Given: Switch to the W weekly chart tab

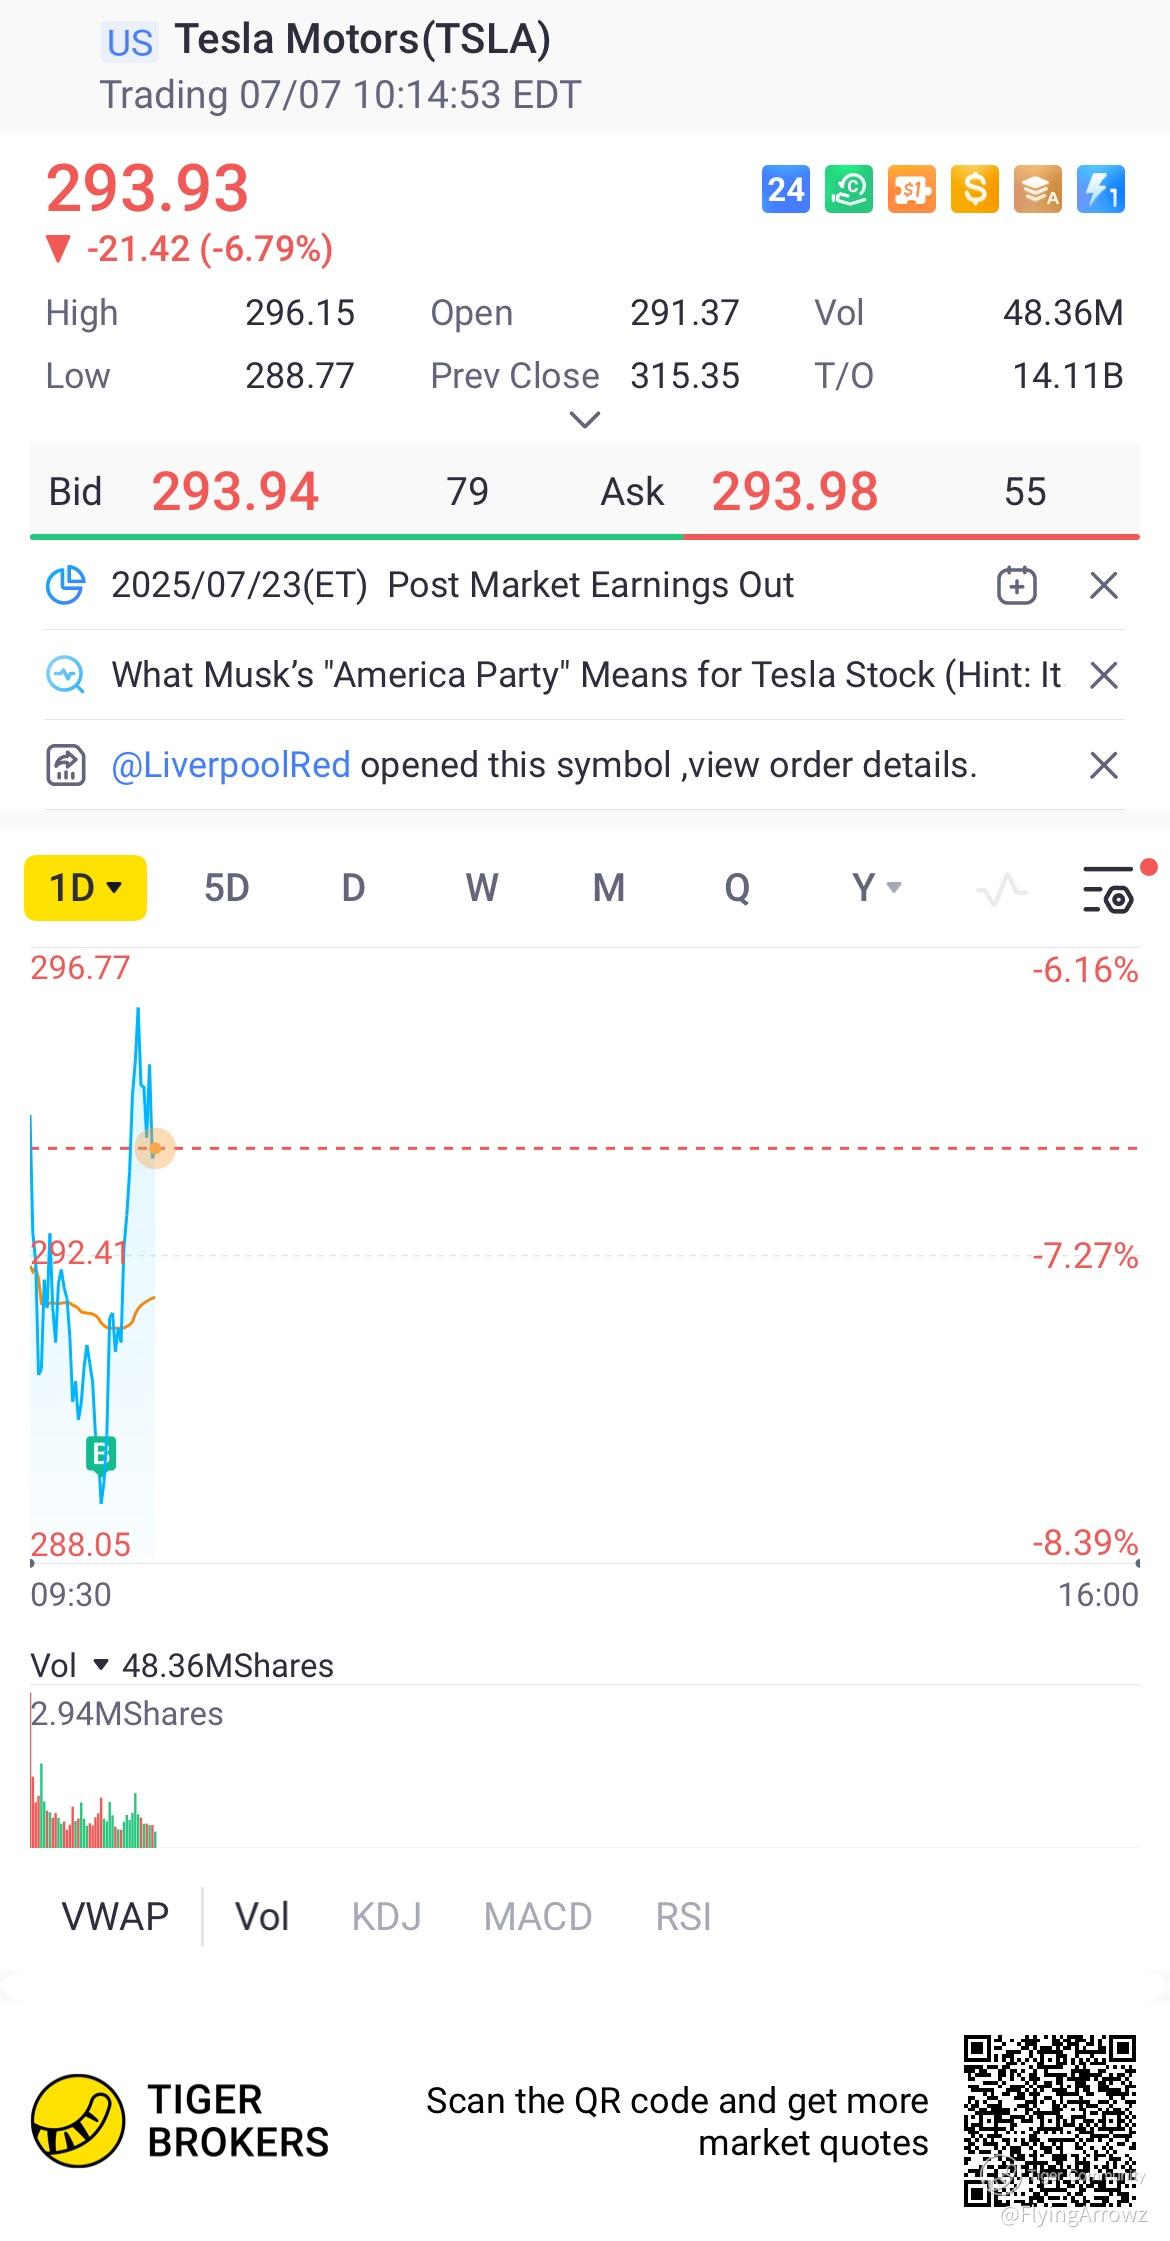Looking at the screenshot, I should coord(481,888).
